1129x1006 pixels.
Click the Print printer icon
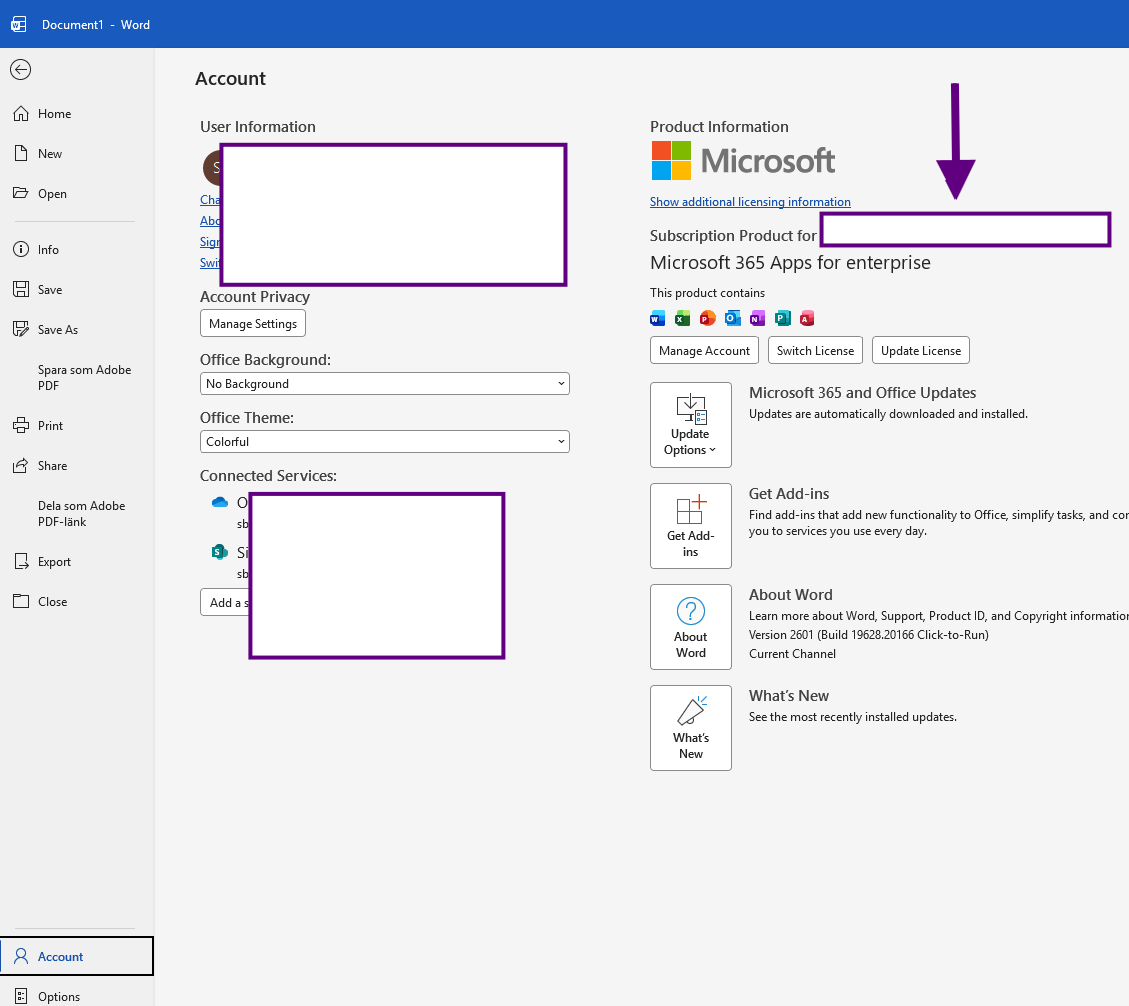pyautogui.click(x=21, y=425)
